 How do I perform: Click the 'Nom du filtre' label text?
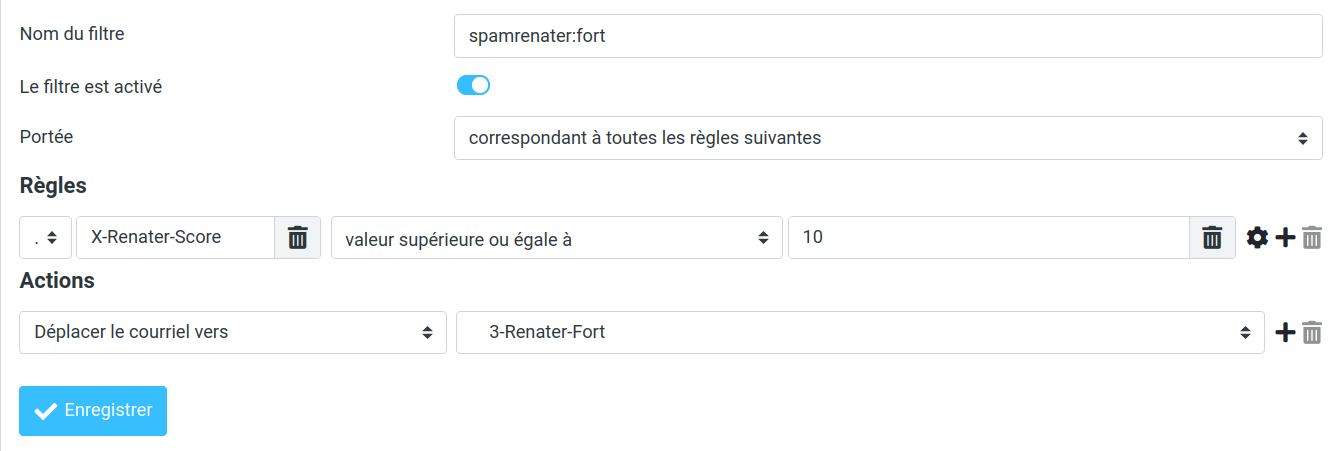coord(72,34)
